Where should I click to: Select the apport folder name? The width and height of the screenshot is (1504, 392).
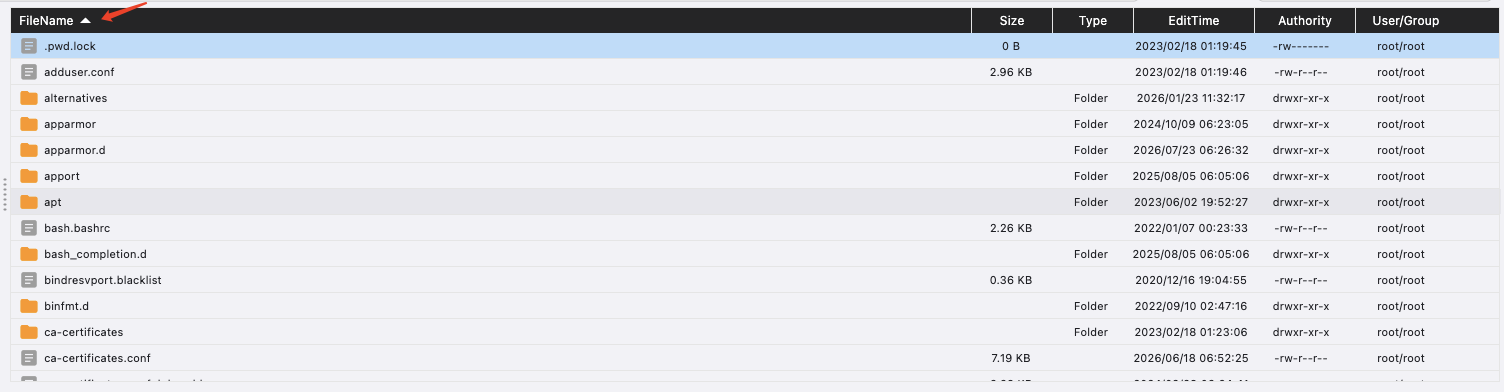[x=62, y=176]
